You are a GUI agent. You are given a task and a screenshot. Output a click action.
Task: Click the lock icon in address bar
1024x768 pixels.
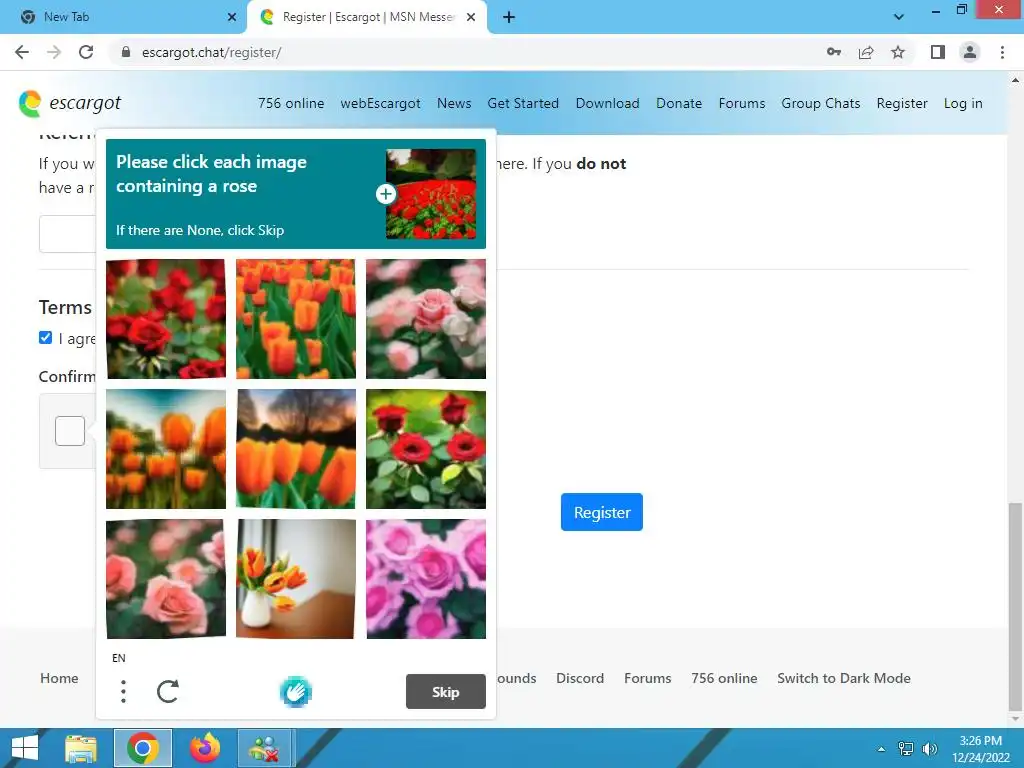(x=126, y=52)
